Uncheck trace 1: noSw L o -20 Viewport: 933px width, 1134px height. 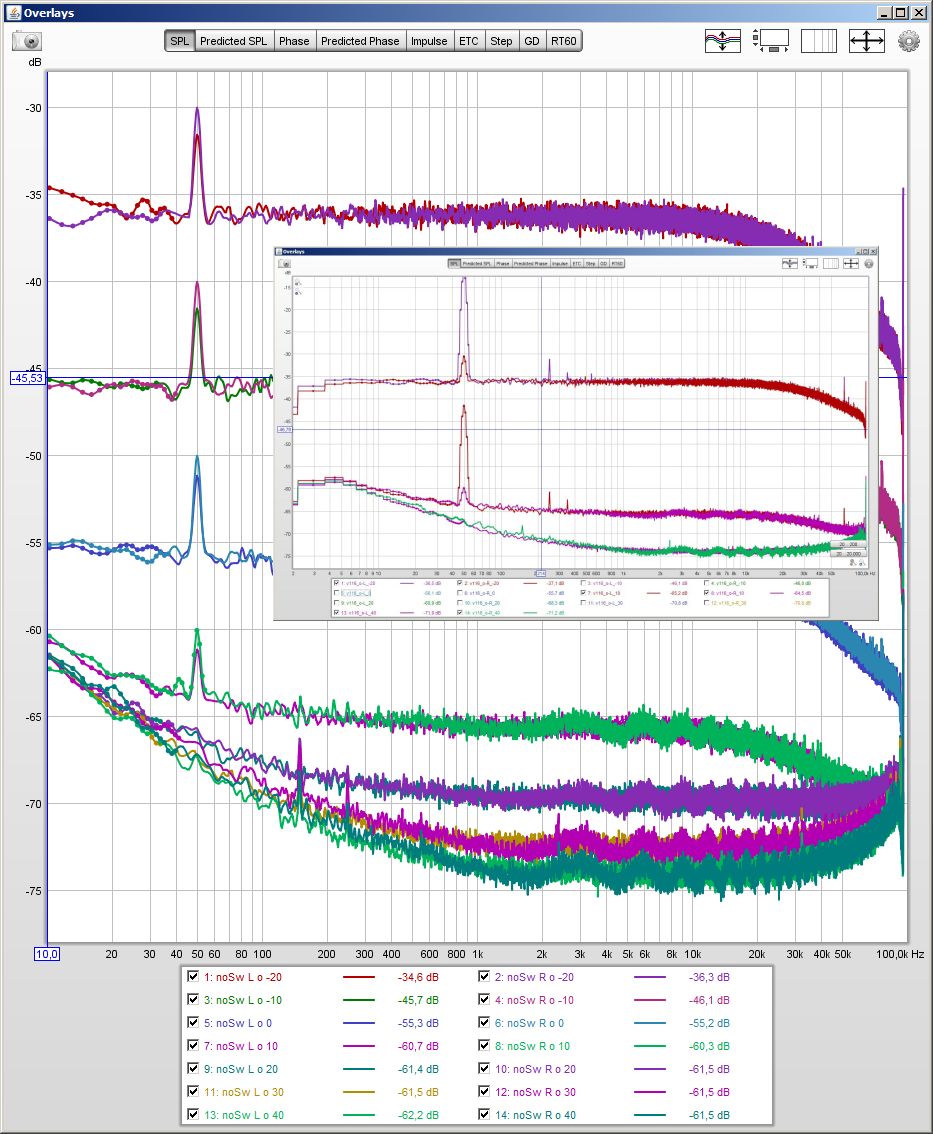pyautogui.click(x=193, y=976)
